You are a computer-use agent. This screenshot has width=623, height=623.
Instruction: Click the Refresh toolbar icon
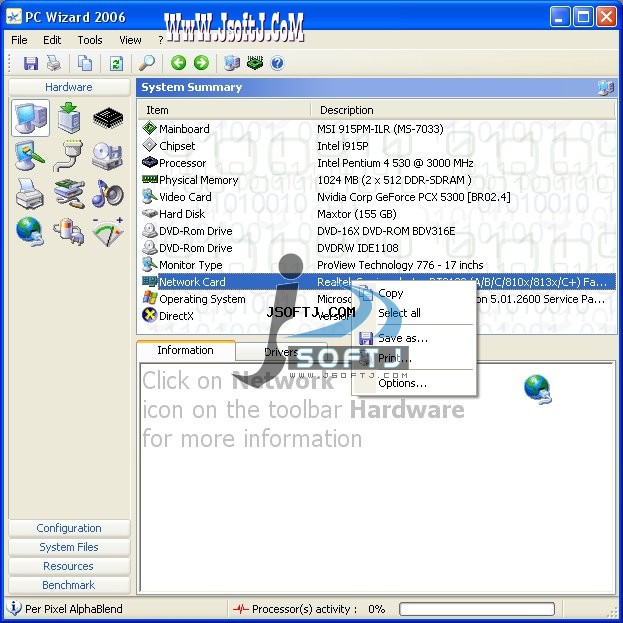116,63
